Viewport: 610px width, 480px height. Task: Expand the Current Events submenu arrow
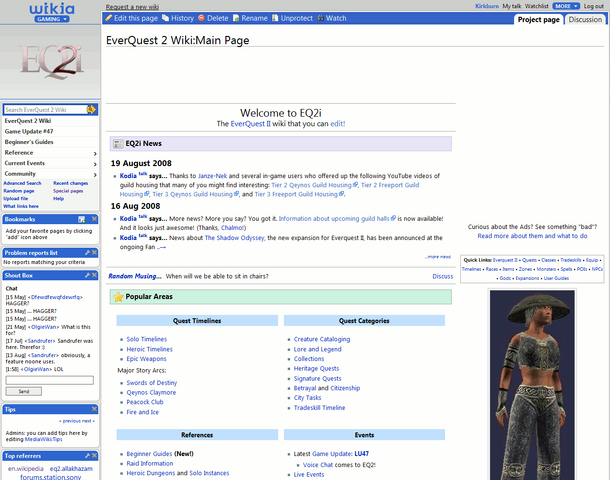click(x=95, y=164)
